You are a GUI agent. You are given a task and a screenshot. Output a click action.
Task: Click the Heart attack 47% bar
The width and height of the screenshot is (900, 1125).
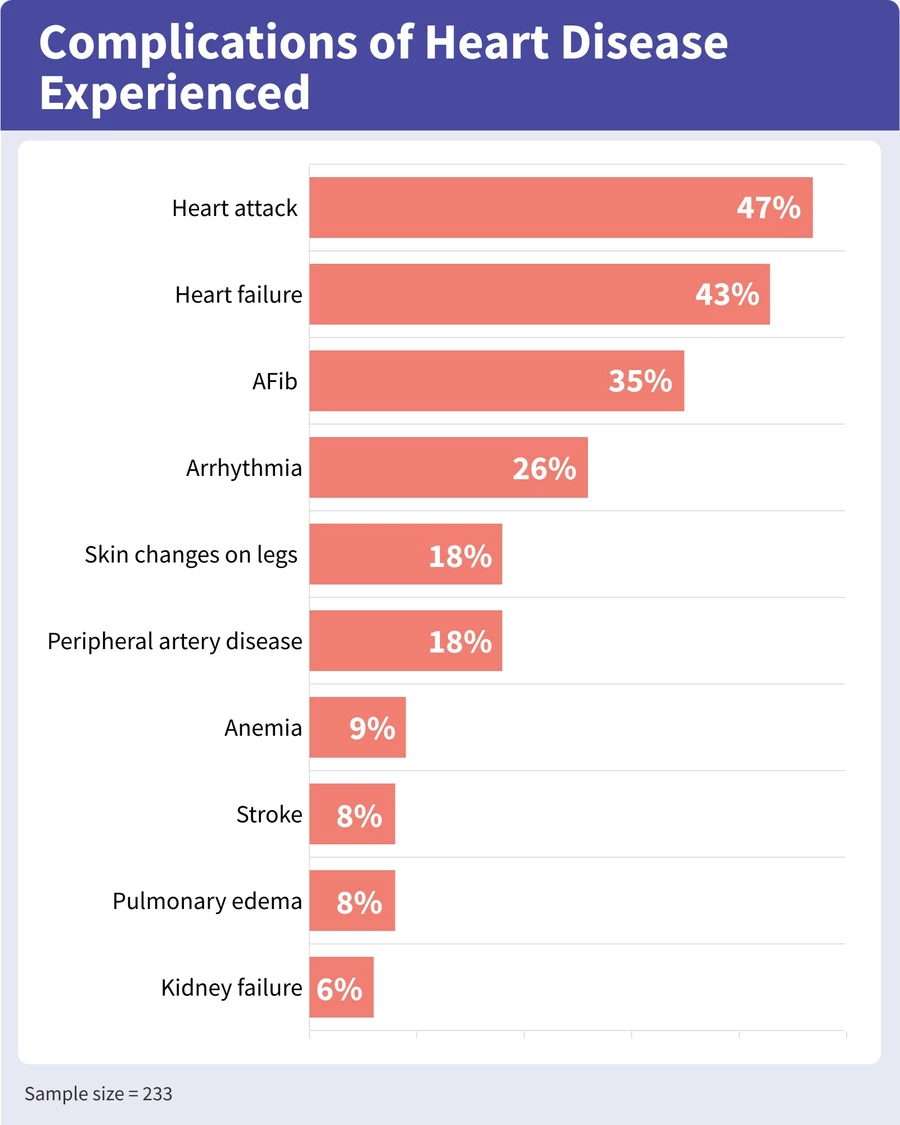pyautogui.click(x=560, y=208)
